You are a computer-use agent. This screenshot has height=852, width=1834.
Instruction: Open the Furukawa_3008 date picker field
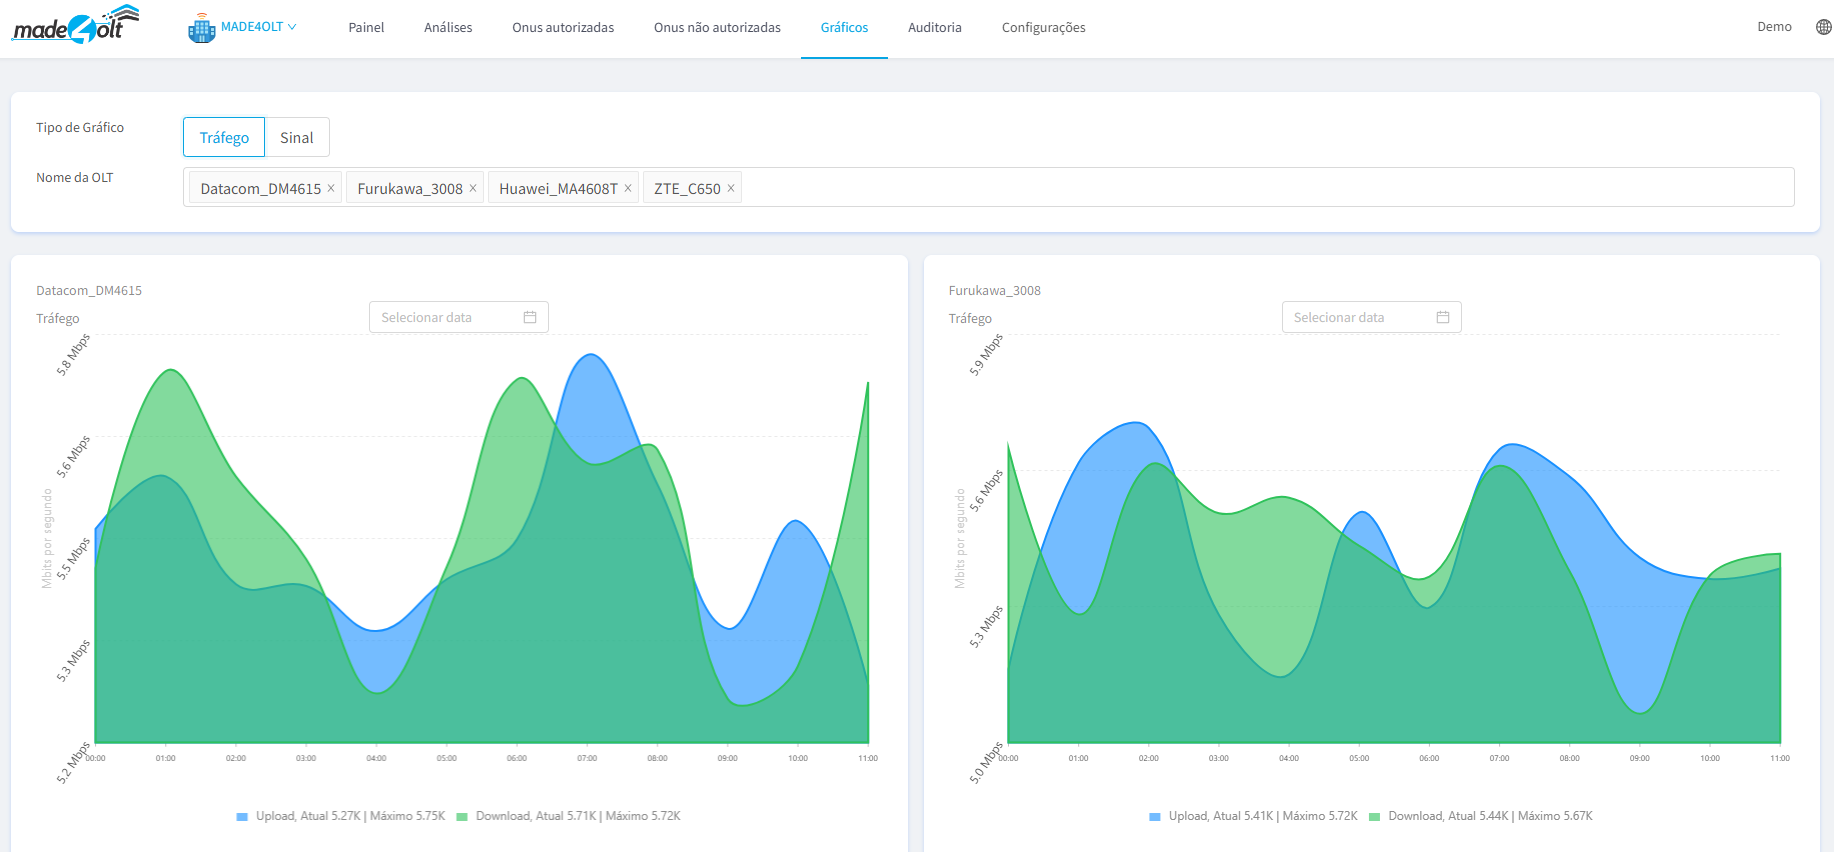[1371, 317]
